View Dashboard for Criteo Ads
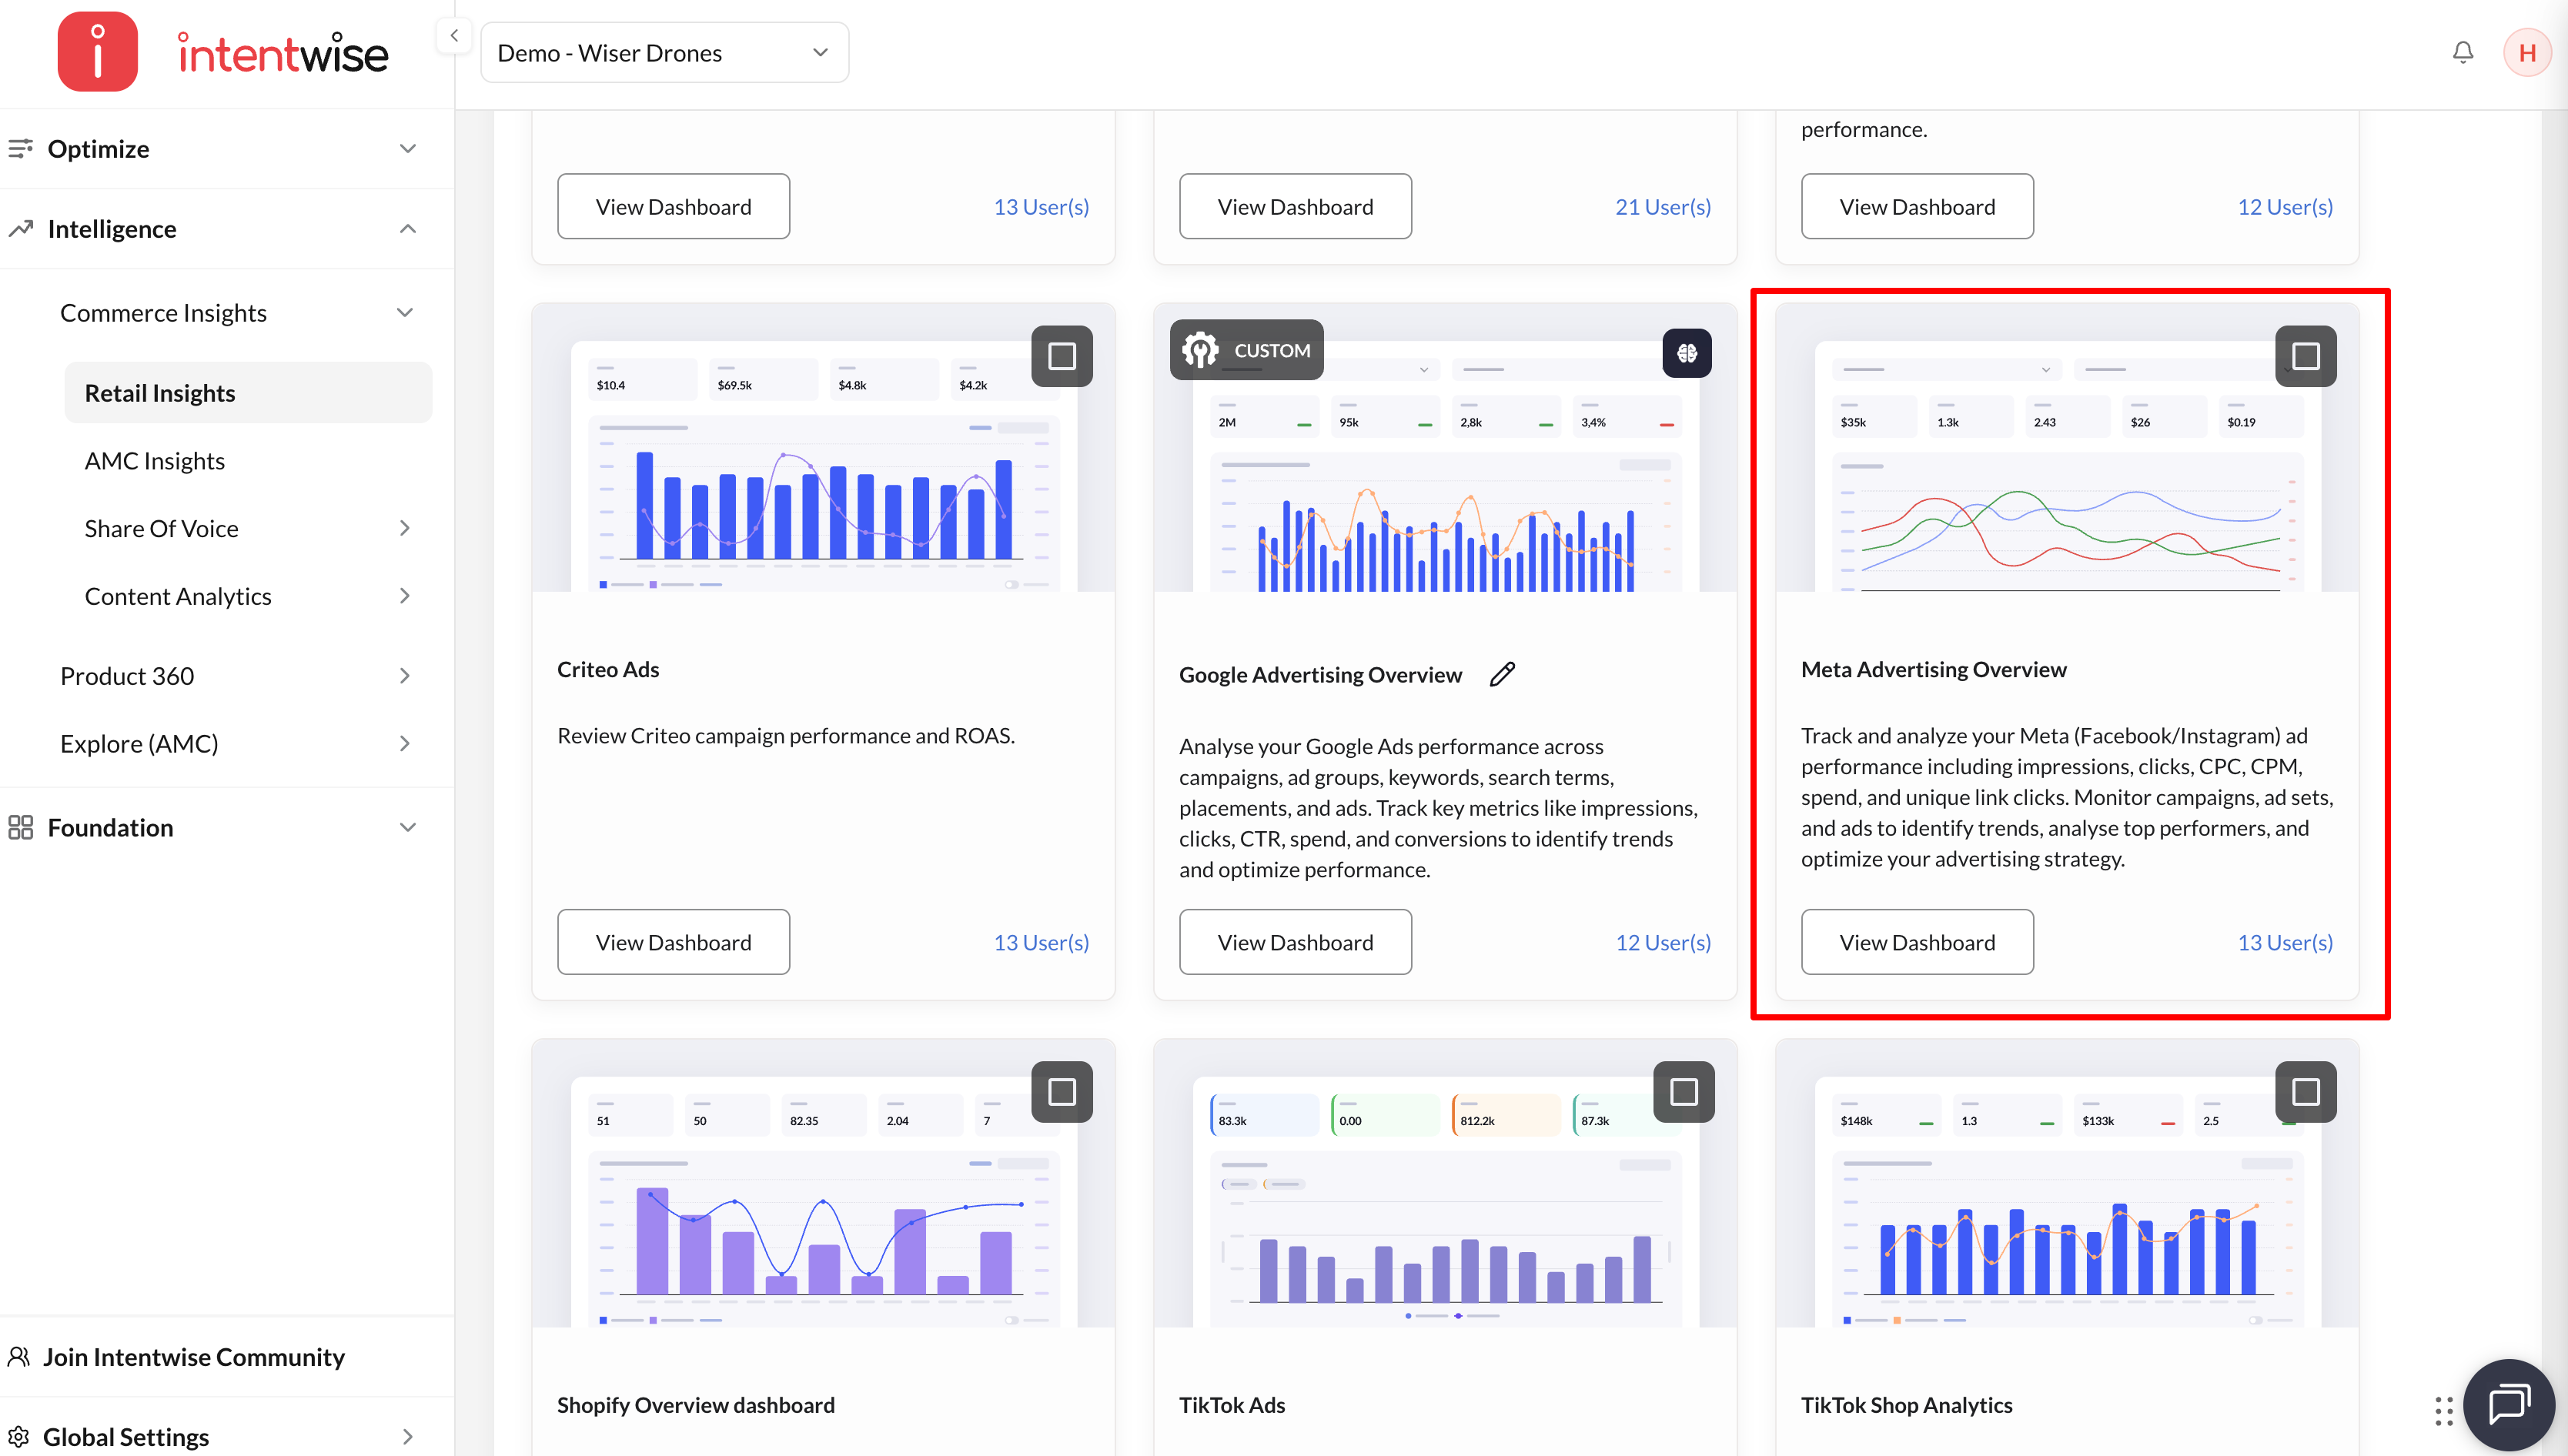 pos(674,942)
